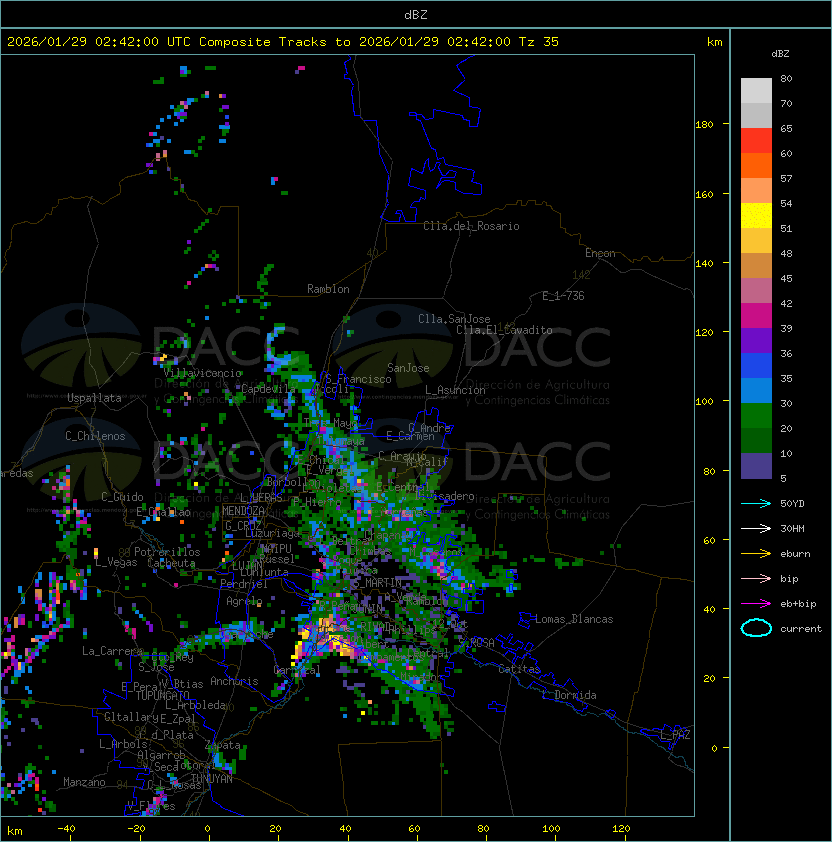Click the 'Clla.SanJose' map label

(454, 319)
